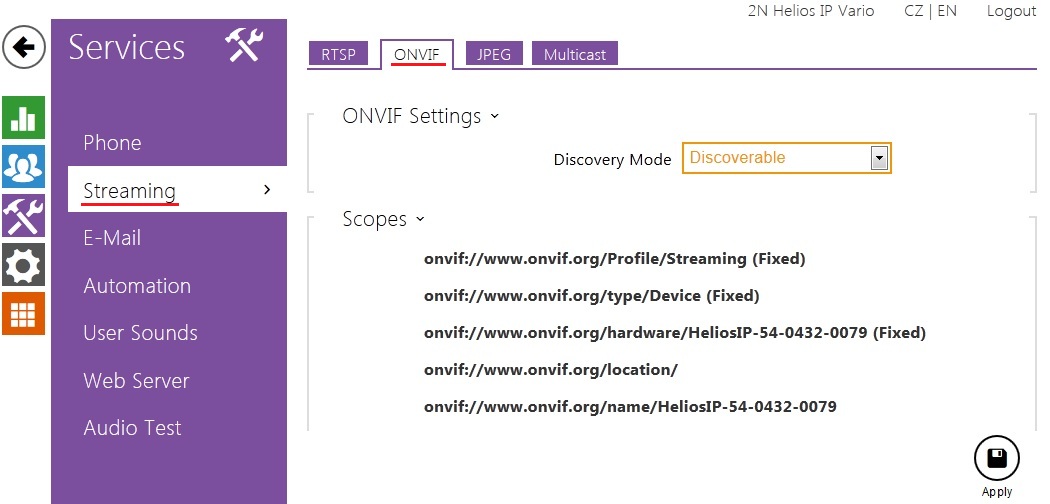This screenshot has width=1050, height=504.
Task: Open the orange grid icon
Action: click(x=23, y=313)
